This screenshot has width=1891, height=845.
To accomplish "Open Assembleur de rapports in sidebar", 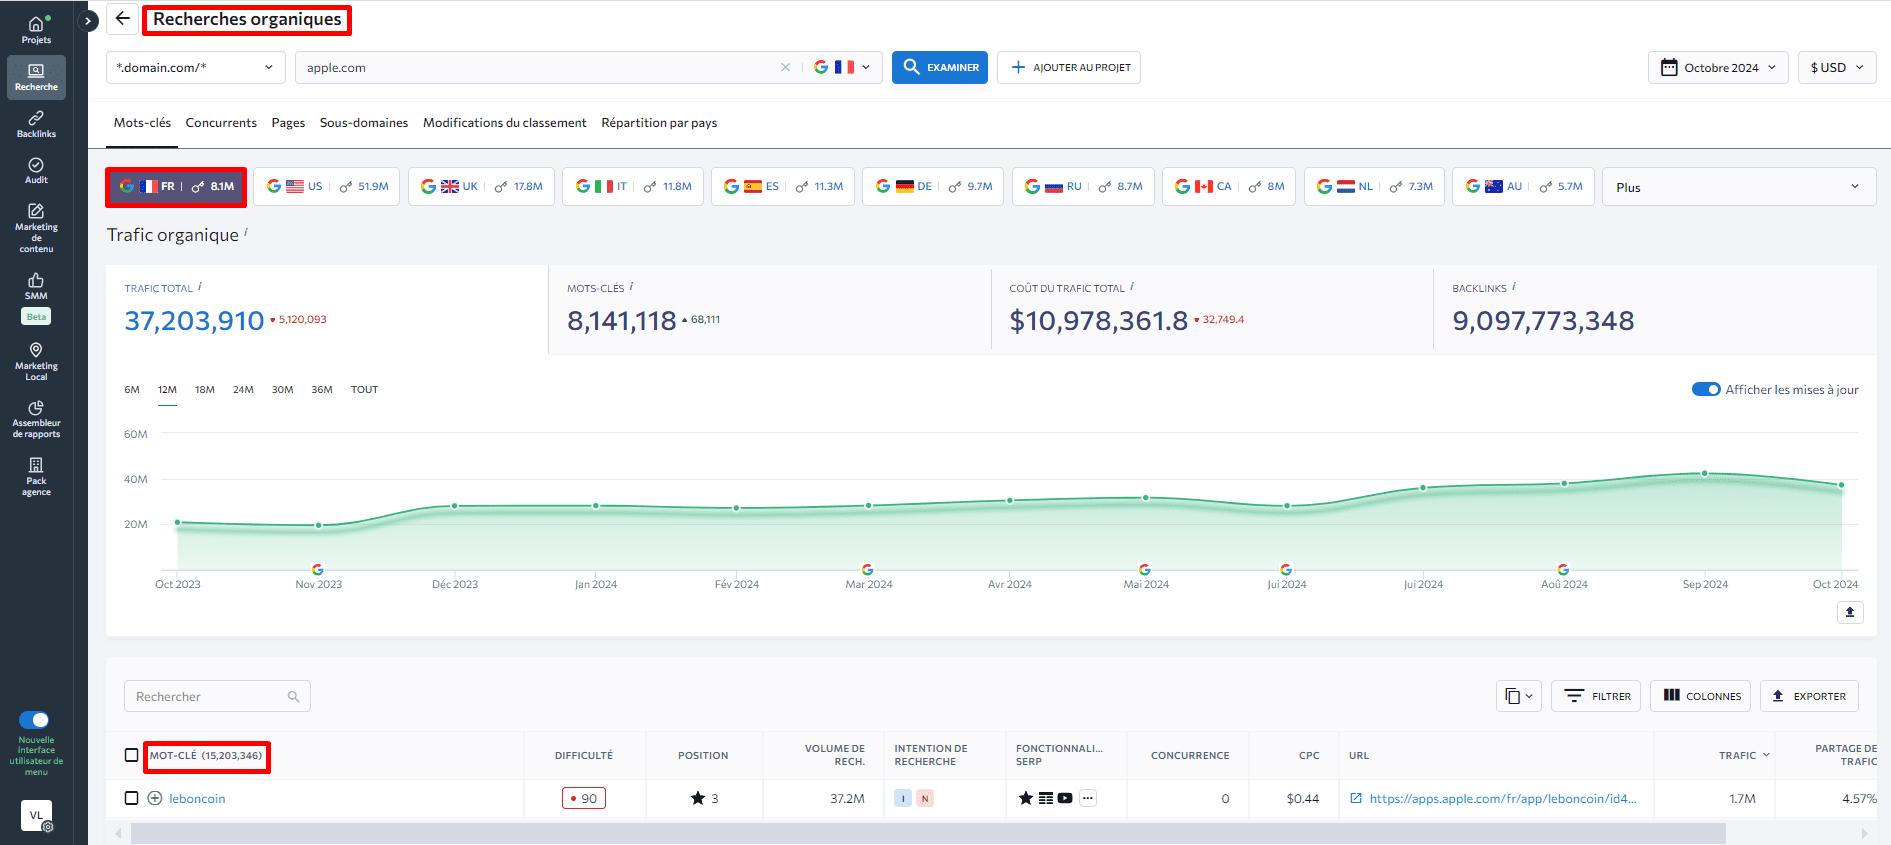I will pyautogui.click(x=36, y=419).
